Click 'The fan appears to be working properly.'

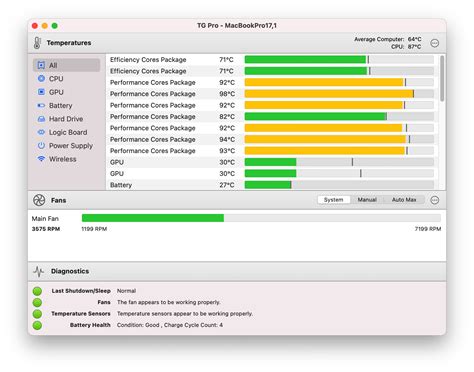click(168, 302)
